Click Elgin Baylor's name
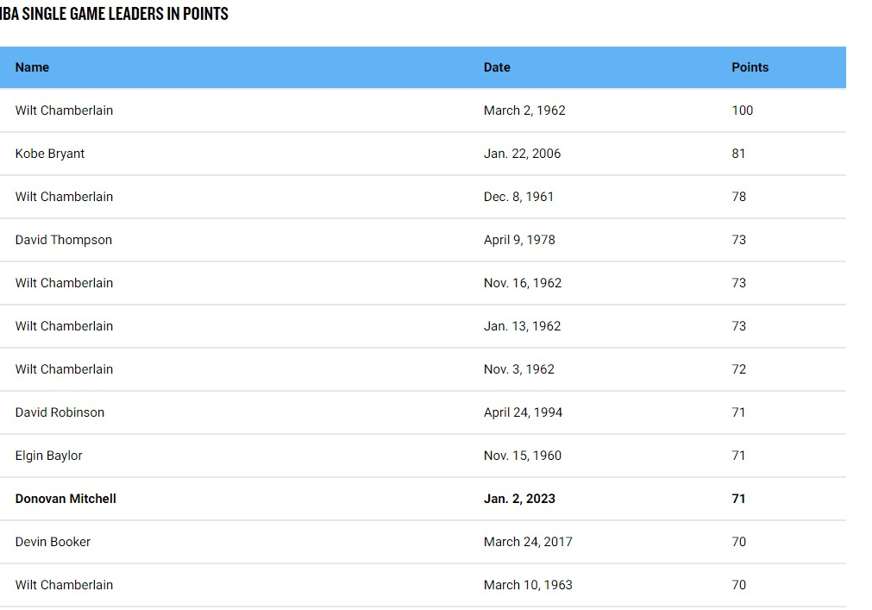 49,455
